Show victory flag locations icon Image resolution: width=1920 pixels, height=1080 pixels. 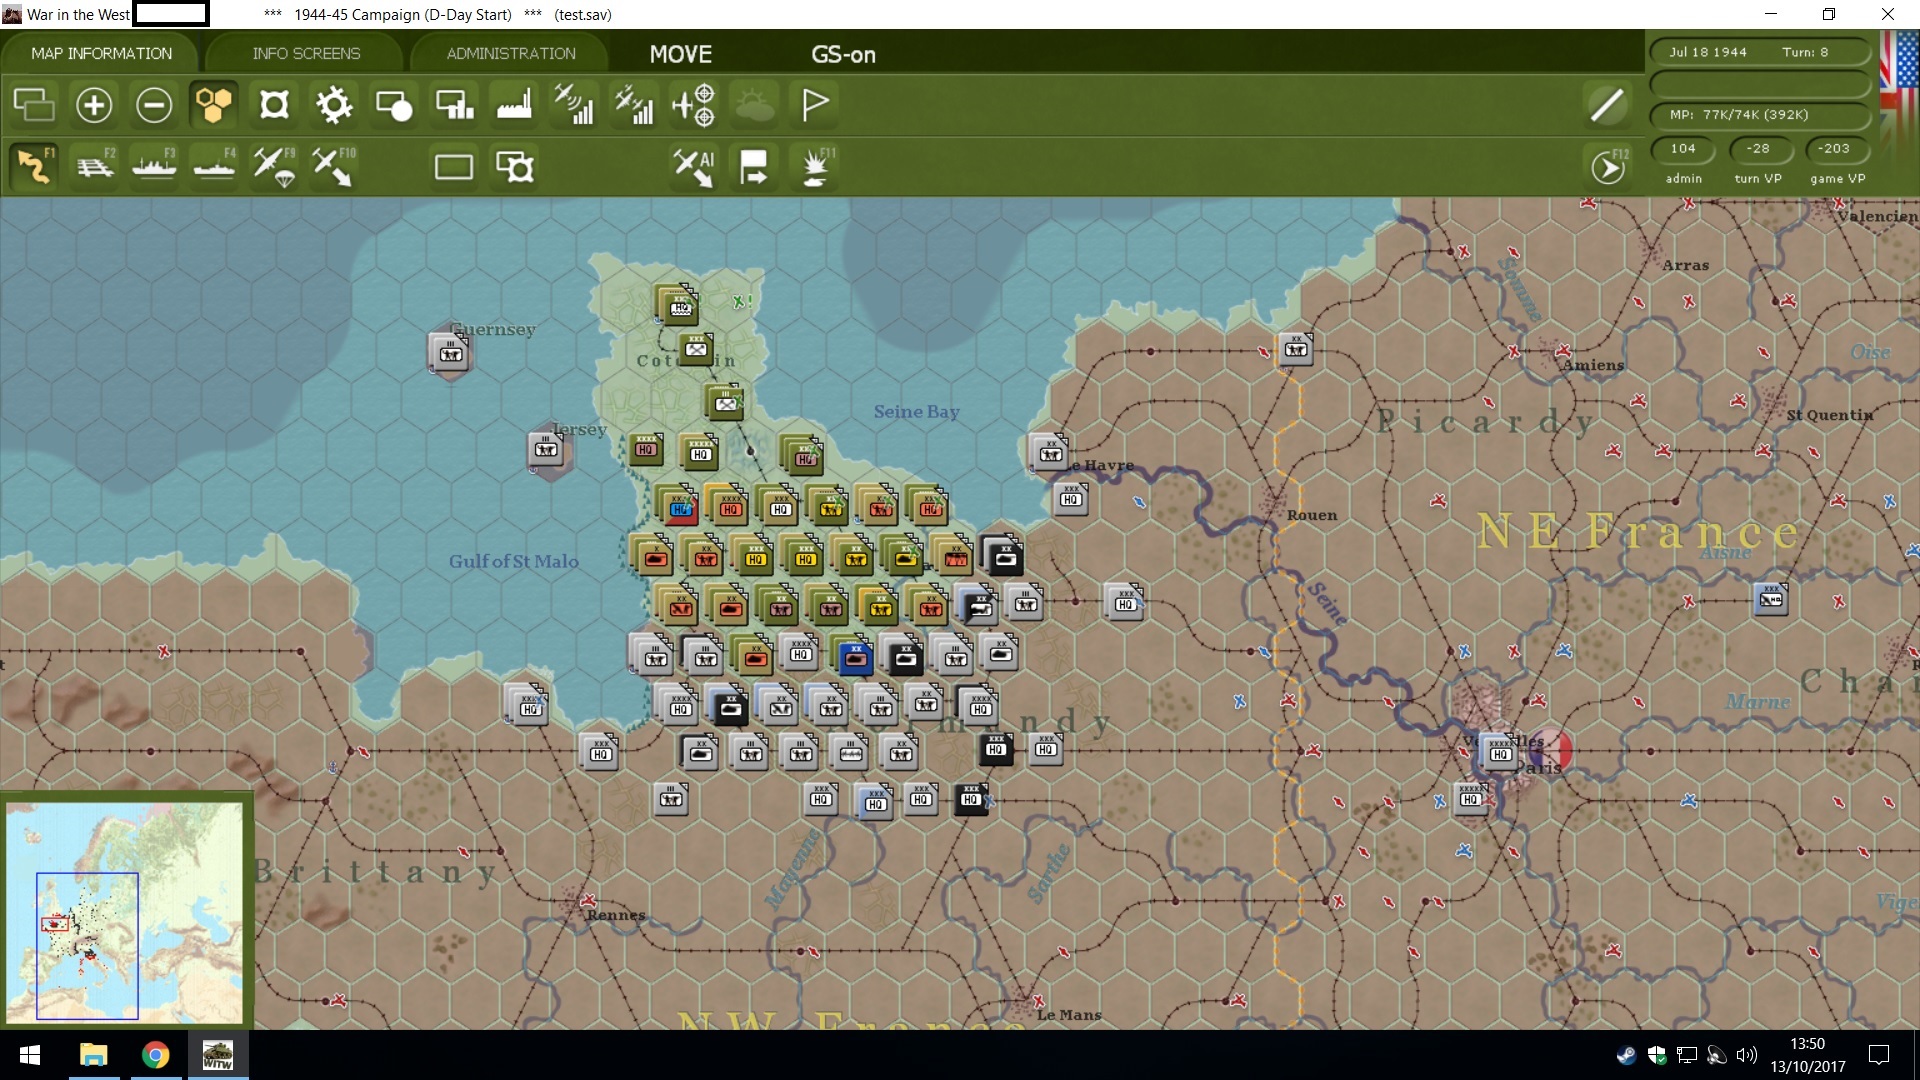coord(815,104)
